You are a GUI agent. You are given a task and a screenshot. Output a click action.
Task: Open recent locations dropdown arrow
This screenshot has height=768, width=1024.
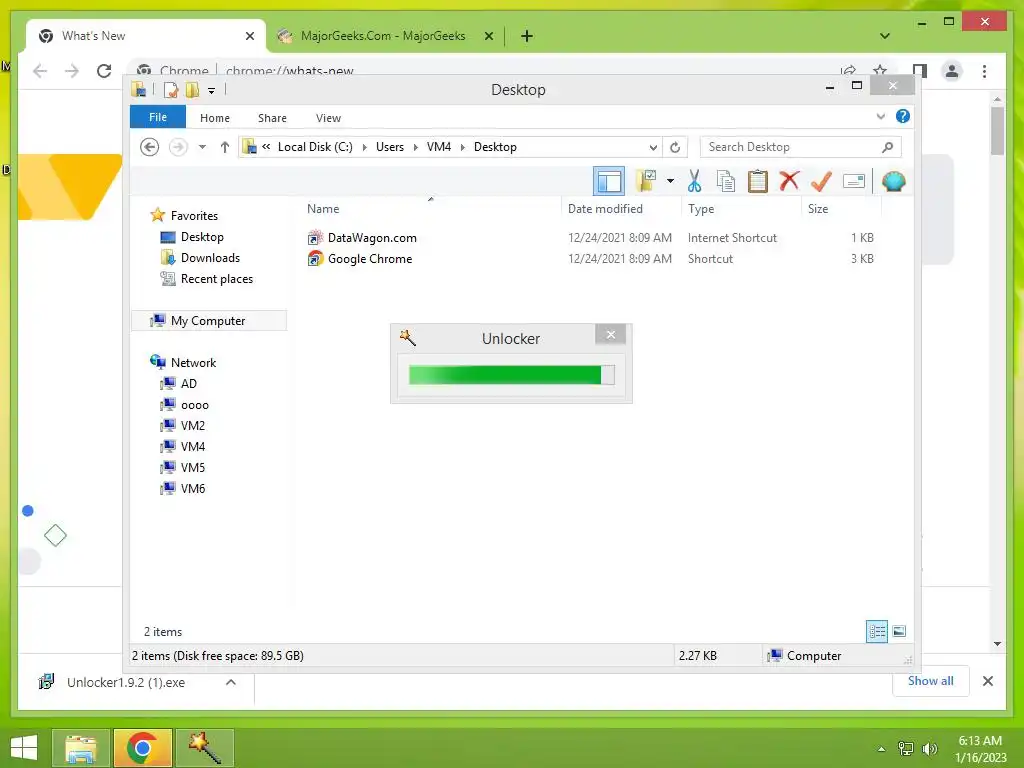(202, 147)
